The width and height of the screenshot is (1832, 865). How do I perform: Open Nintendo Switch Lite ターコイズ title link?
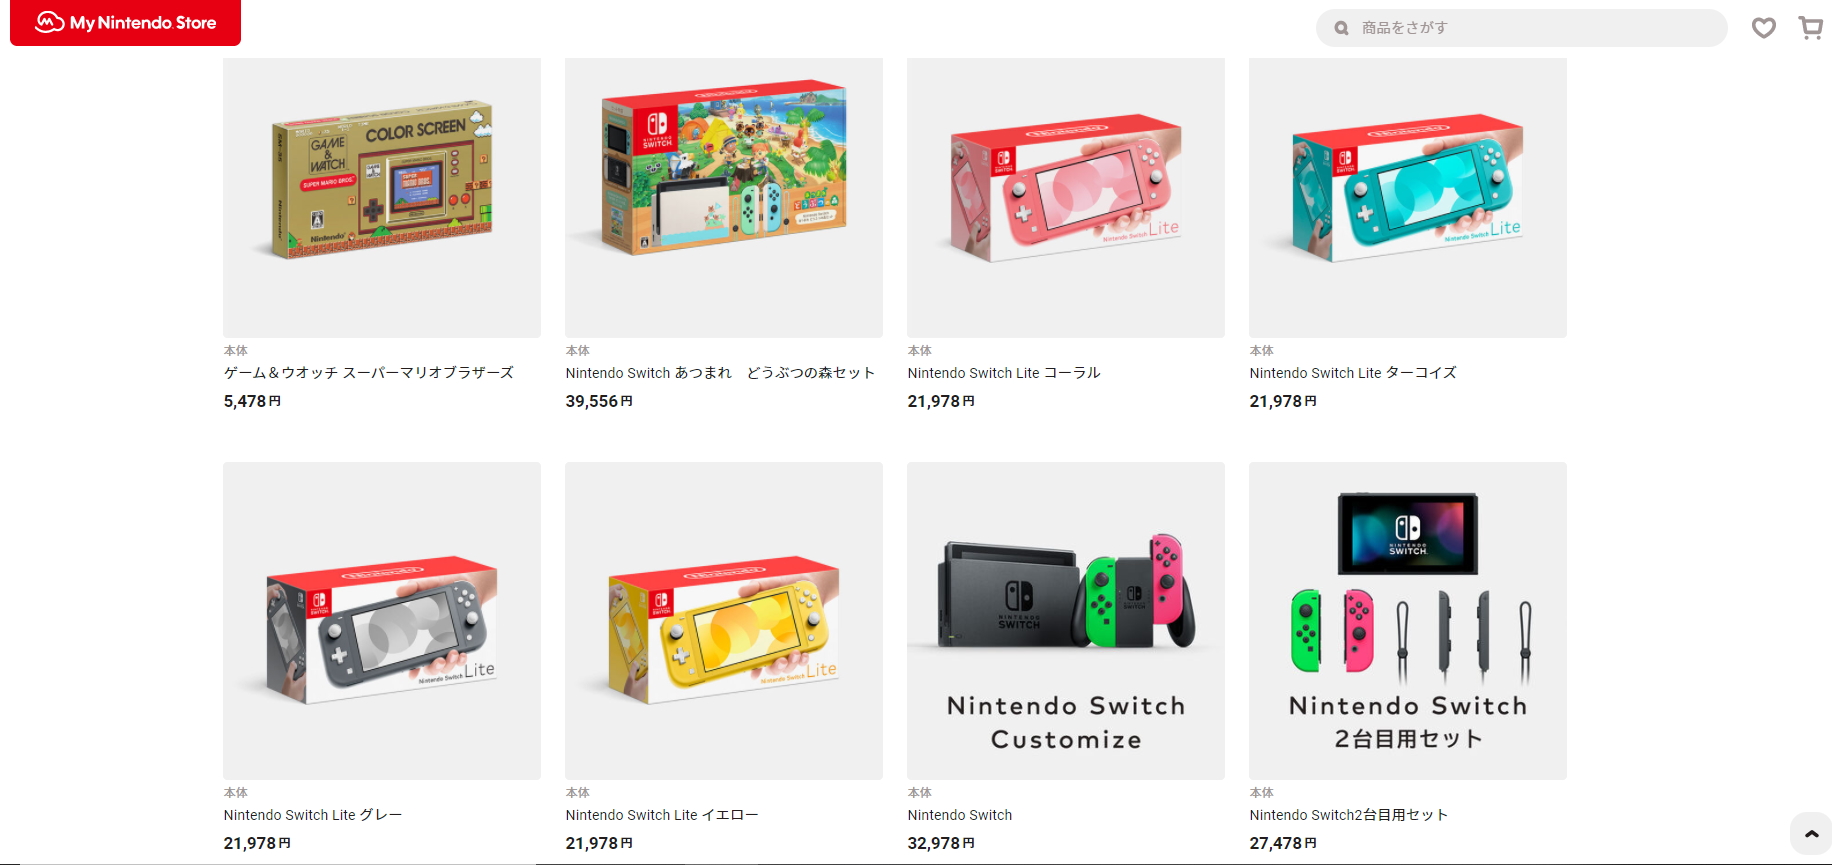(1353, 373)
